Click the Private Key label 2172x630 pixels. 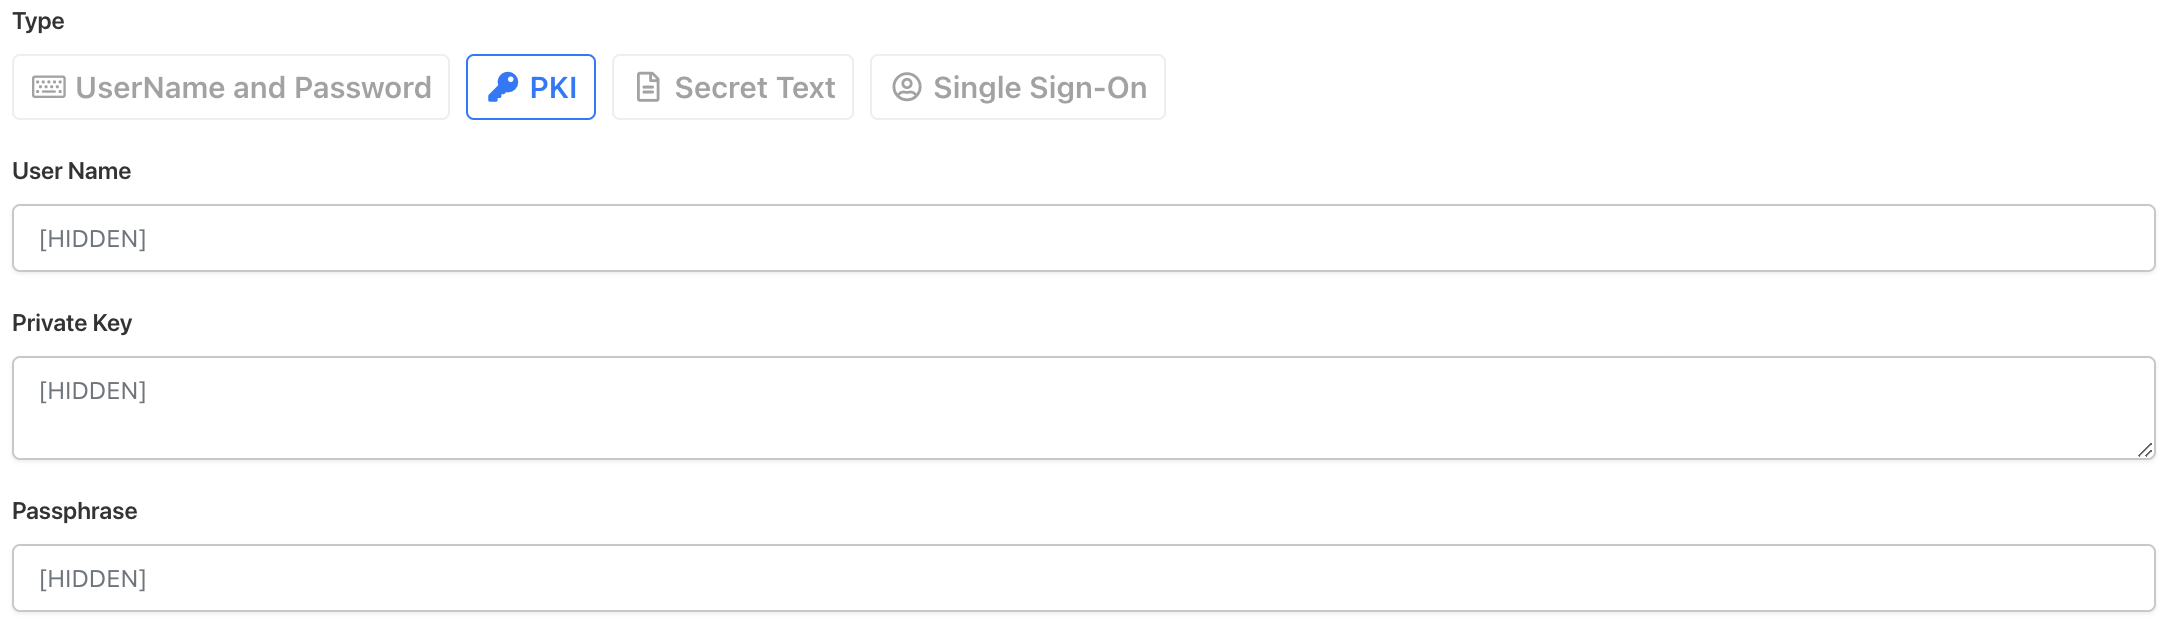[72, 323]
